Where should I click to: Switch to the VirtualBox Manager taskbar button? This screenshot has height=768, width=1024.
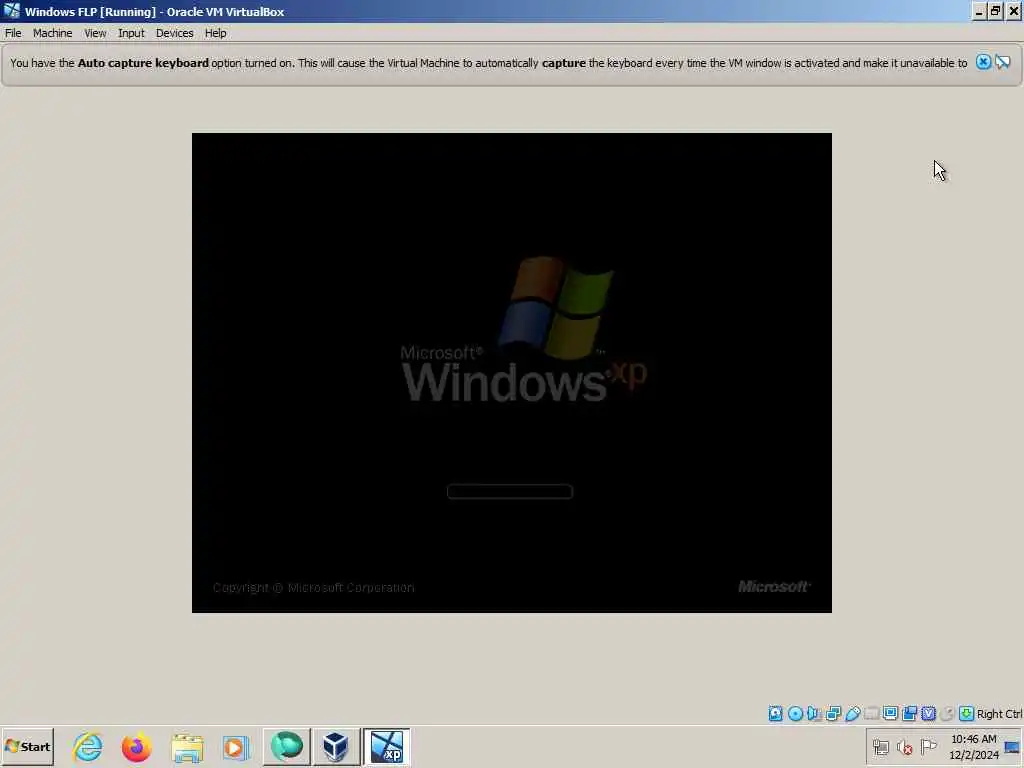point(336,746)
